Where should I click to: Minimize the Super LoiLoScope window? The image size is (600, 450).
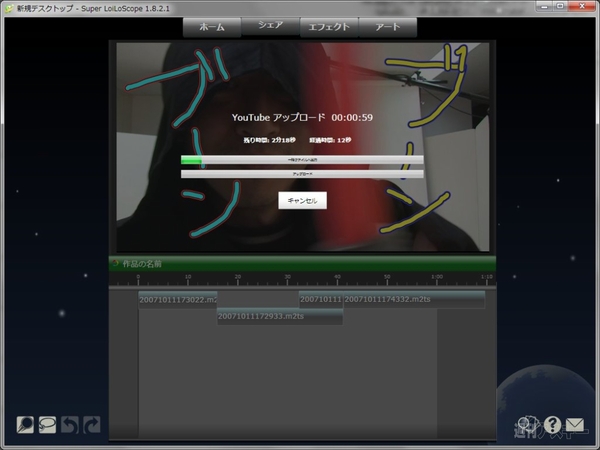click(544, 6)
